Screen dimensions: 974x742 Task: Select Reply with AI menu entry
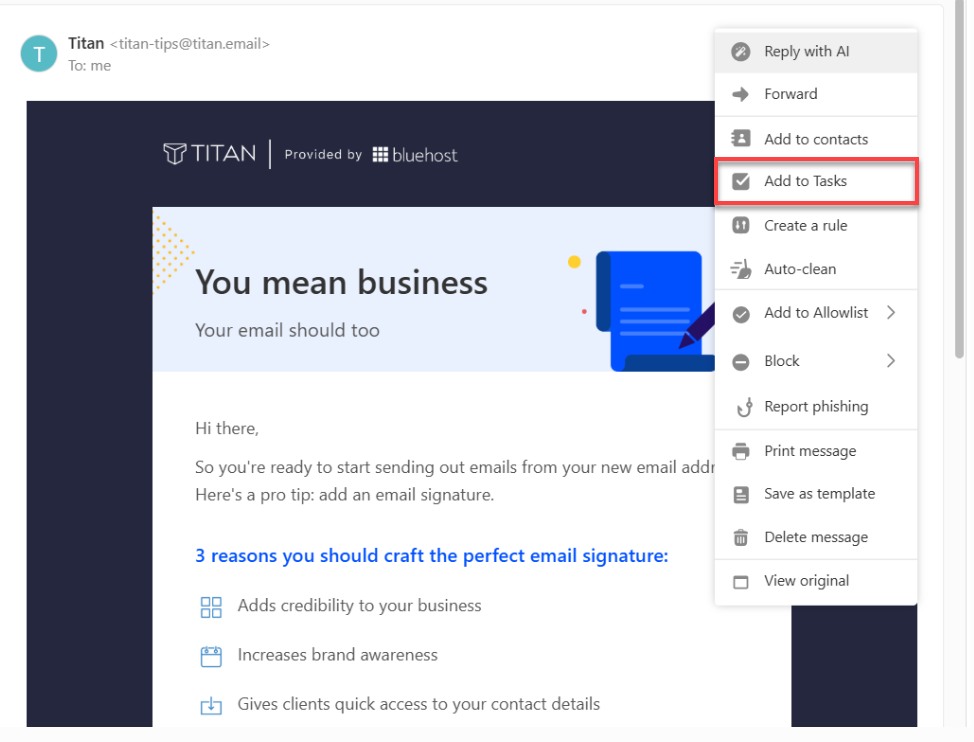(x=816, y=52)
